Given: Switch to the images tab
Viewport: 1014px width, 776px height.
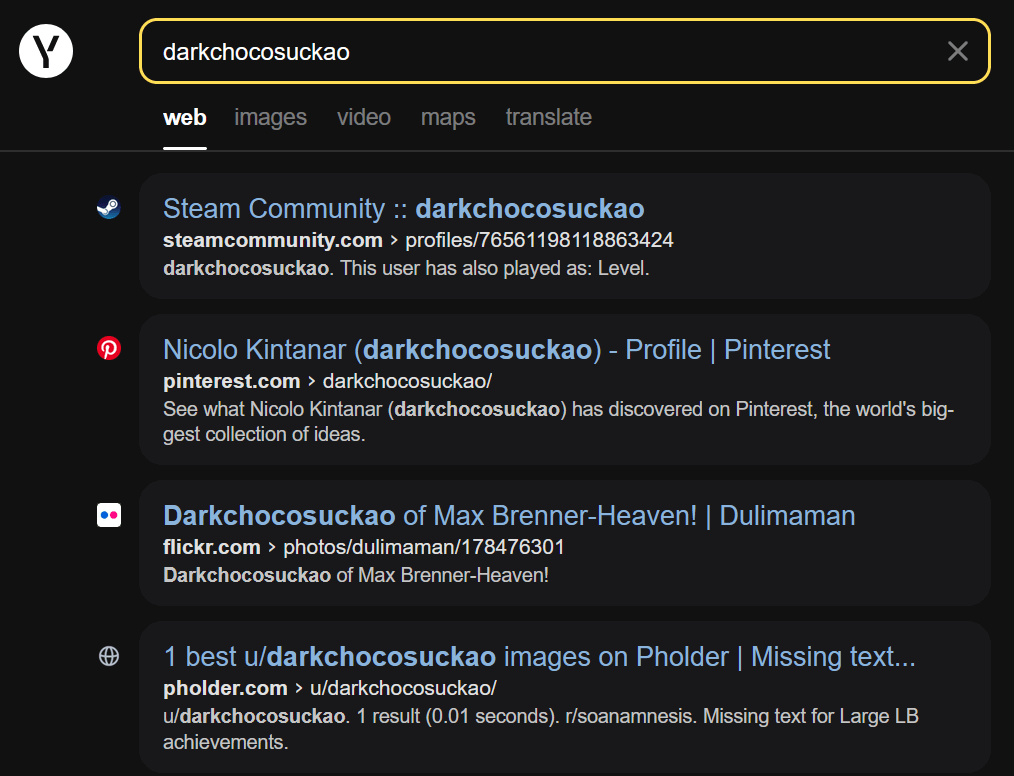Looking at the screenshot, I should (x=270, y=117).
